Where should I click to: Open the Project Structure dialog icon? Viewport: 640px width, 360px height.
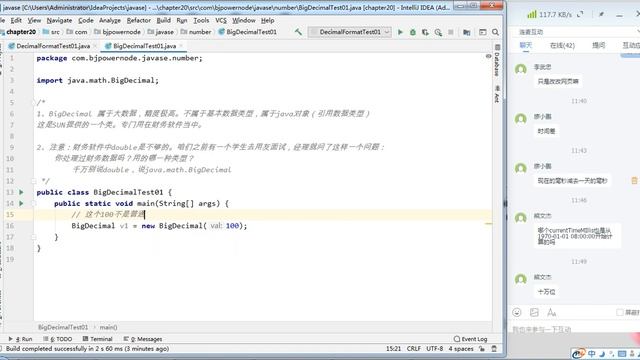467,32
